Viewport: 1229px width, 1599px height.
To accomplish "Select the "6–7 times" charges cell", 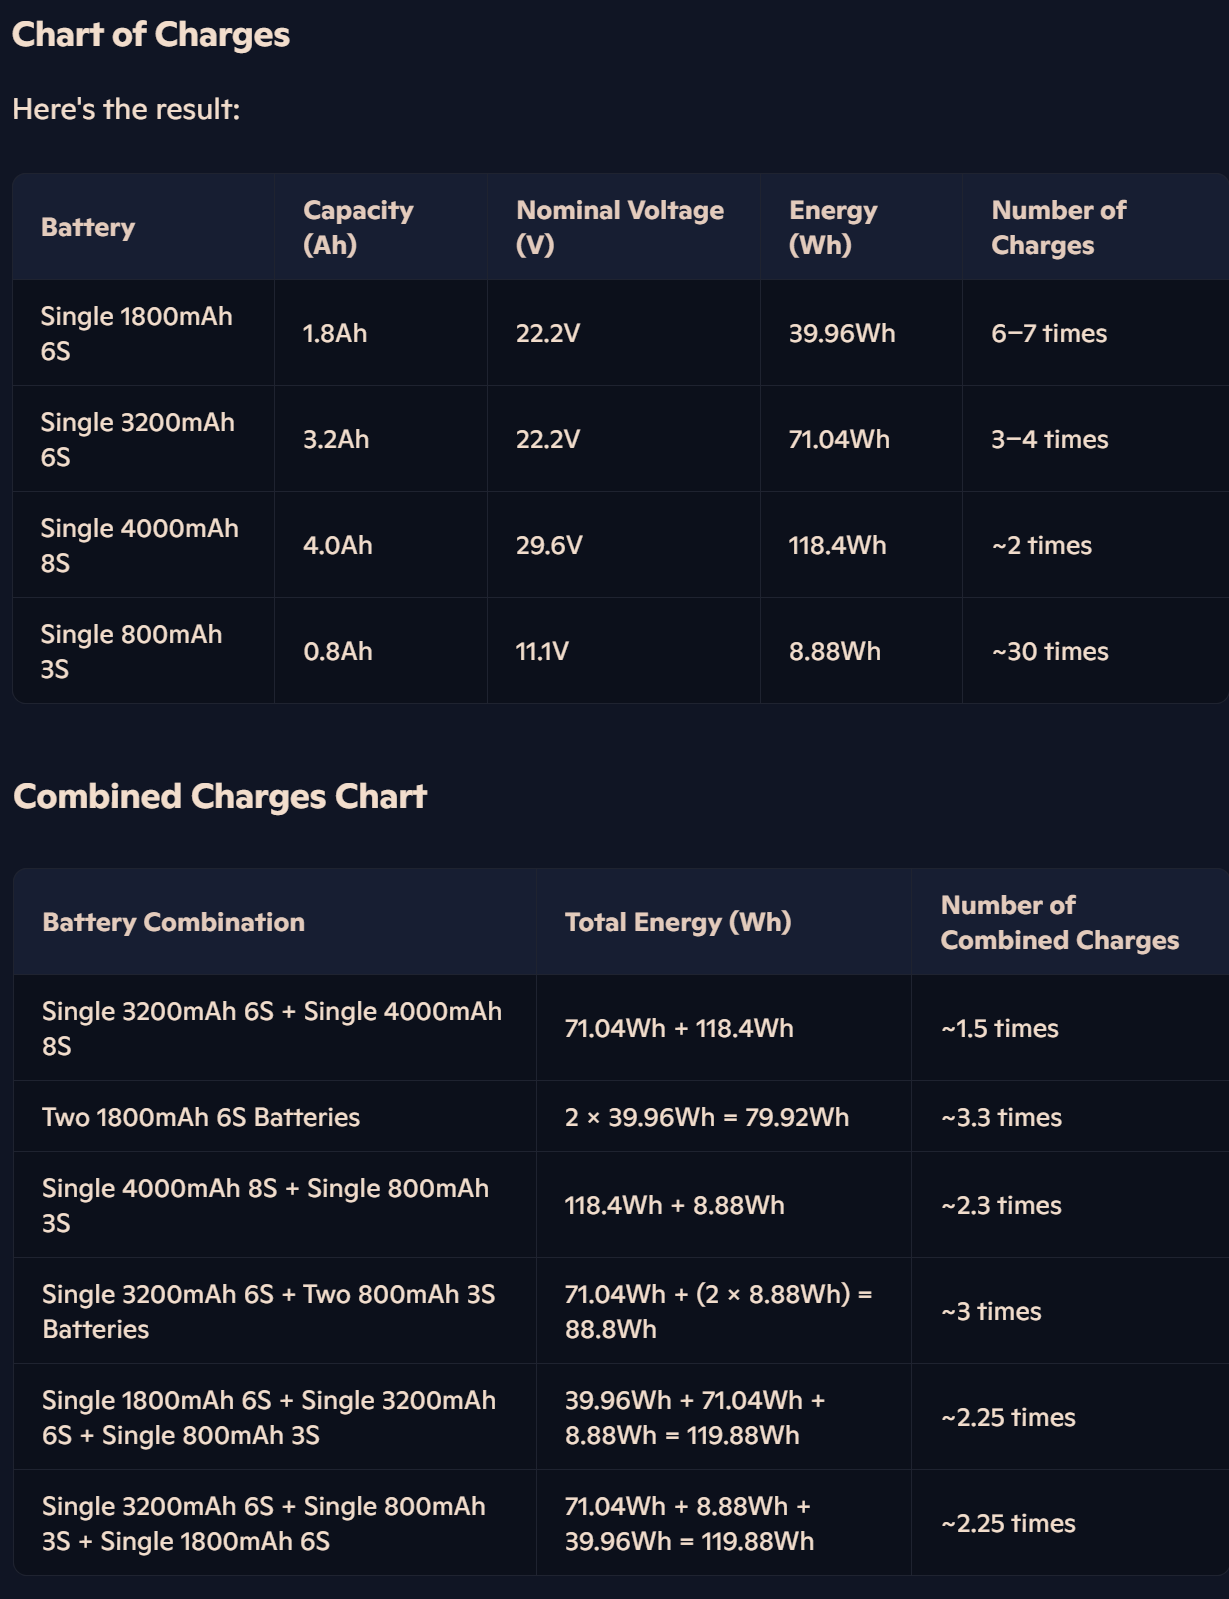I will click(1049, 333).
